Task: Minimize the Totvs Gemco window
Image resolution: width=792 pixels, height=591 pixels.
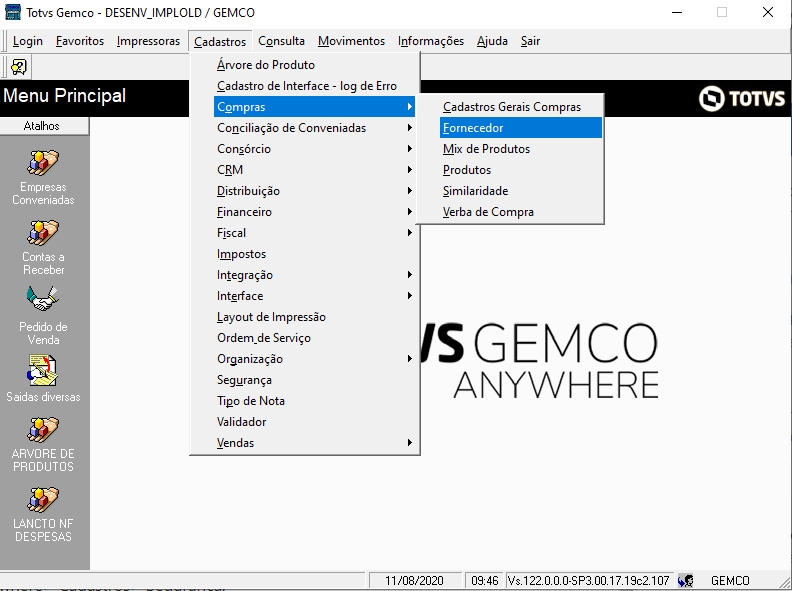Action: click(x=677, y=12)
